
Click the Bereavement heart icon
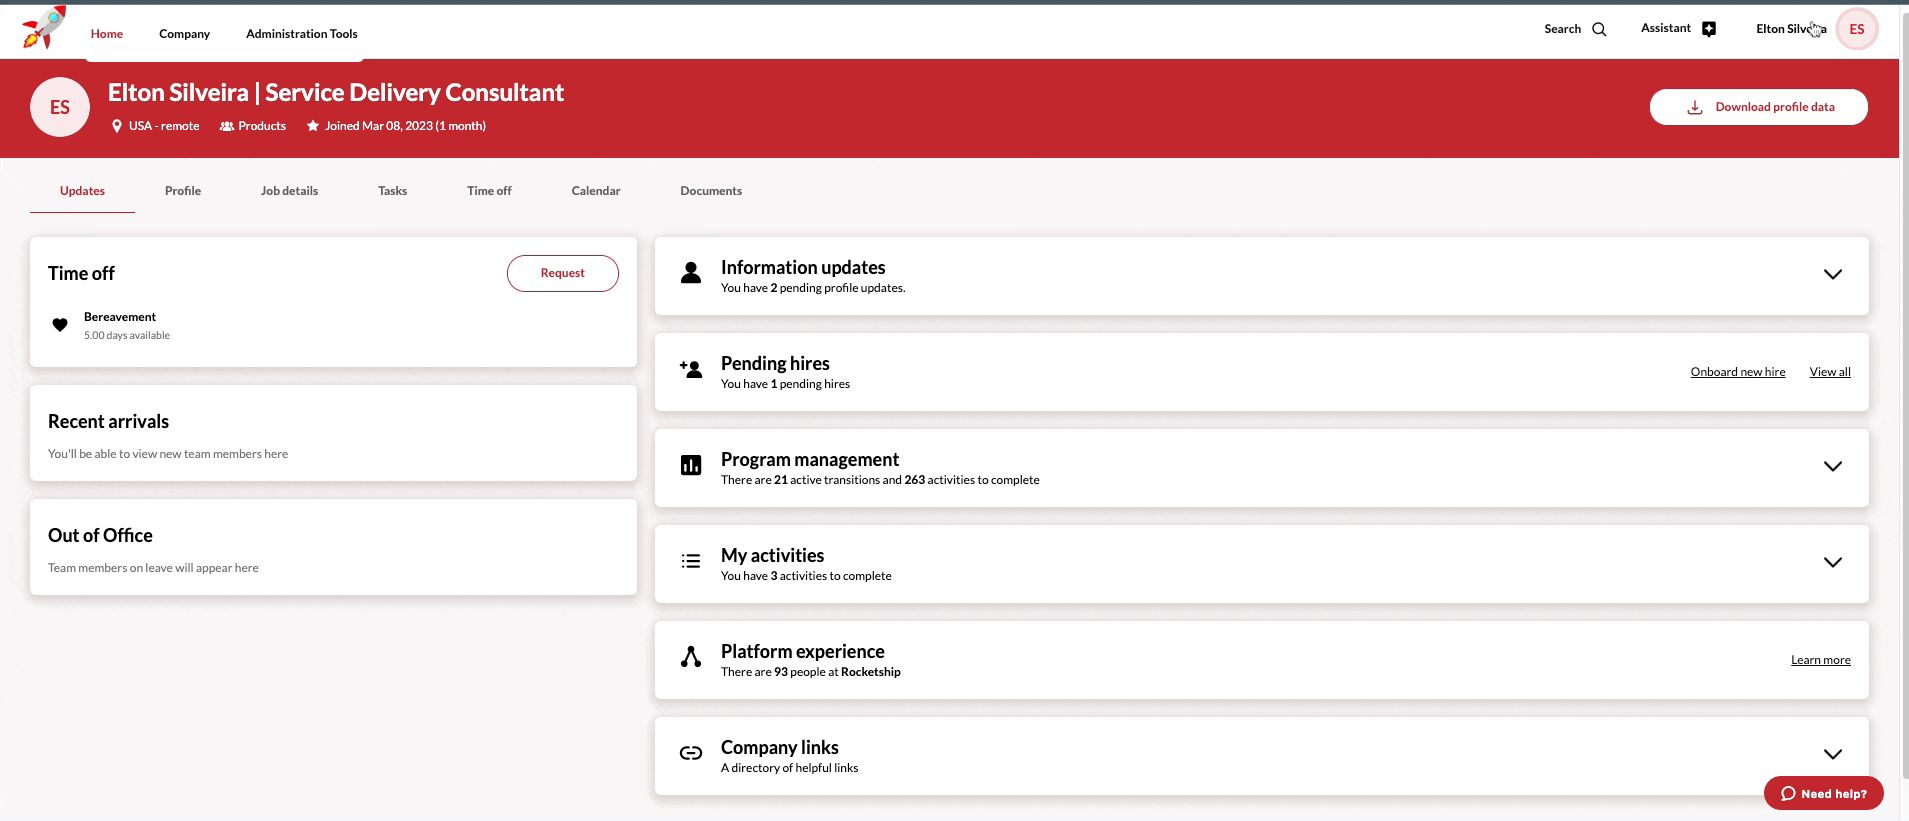pyautogui.click(x=60, y=325)
